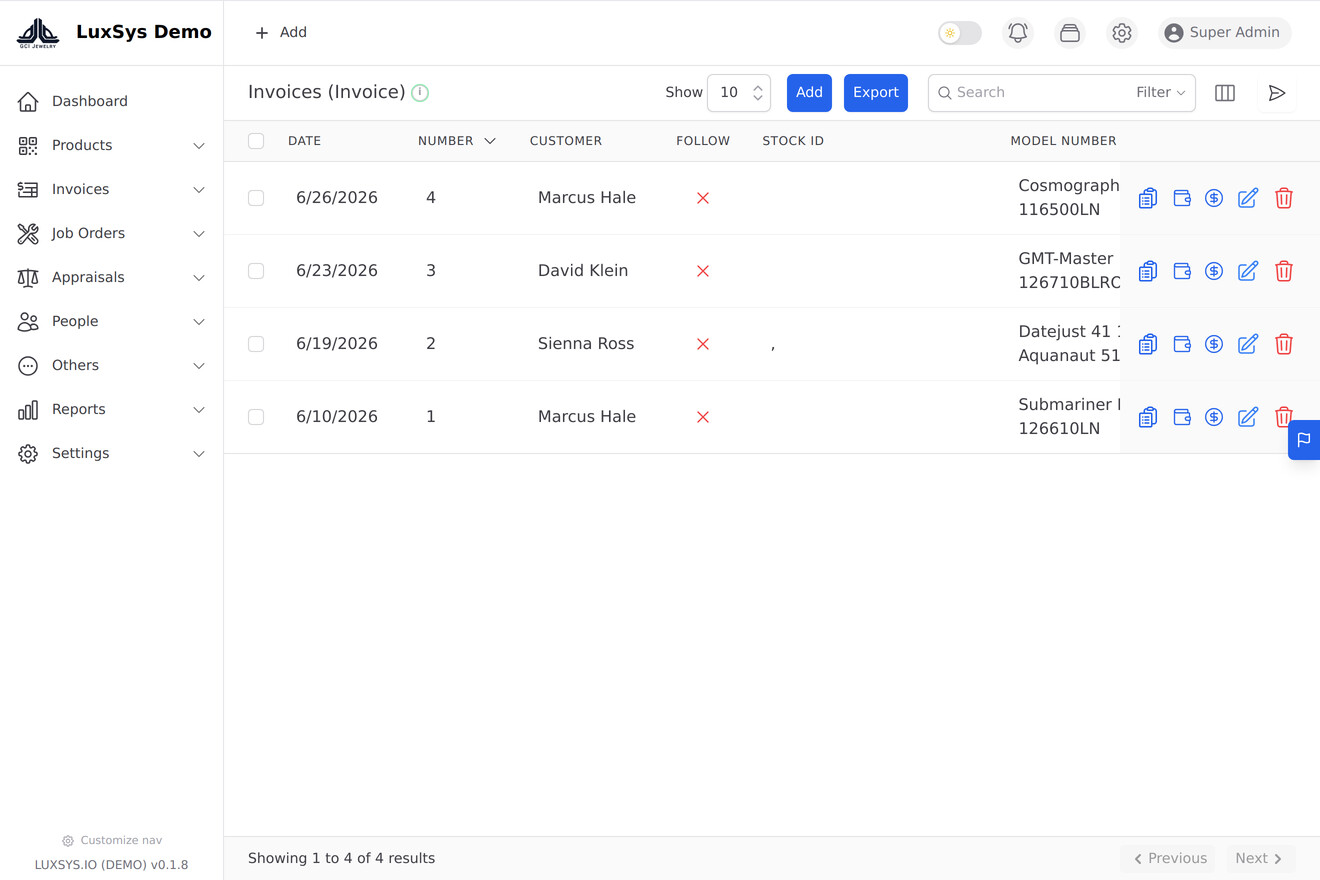Click inside the Search field

tap(1038, 93)
